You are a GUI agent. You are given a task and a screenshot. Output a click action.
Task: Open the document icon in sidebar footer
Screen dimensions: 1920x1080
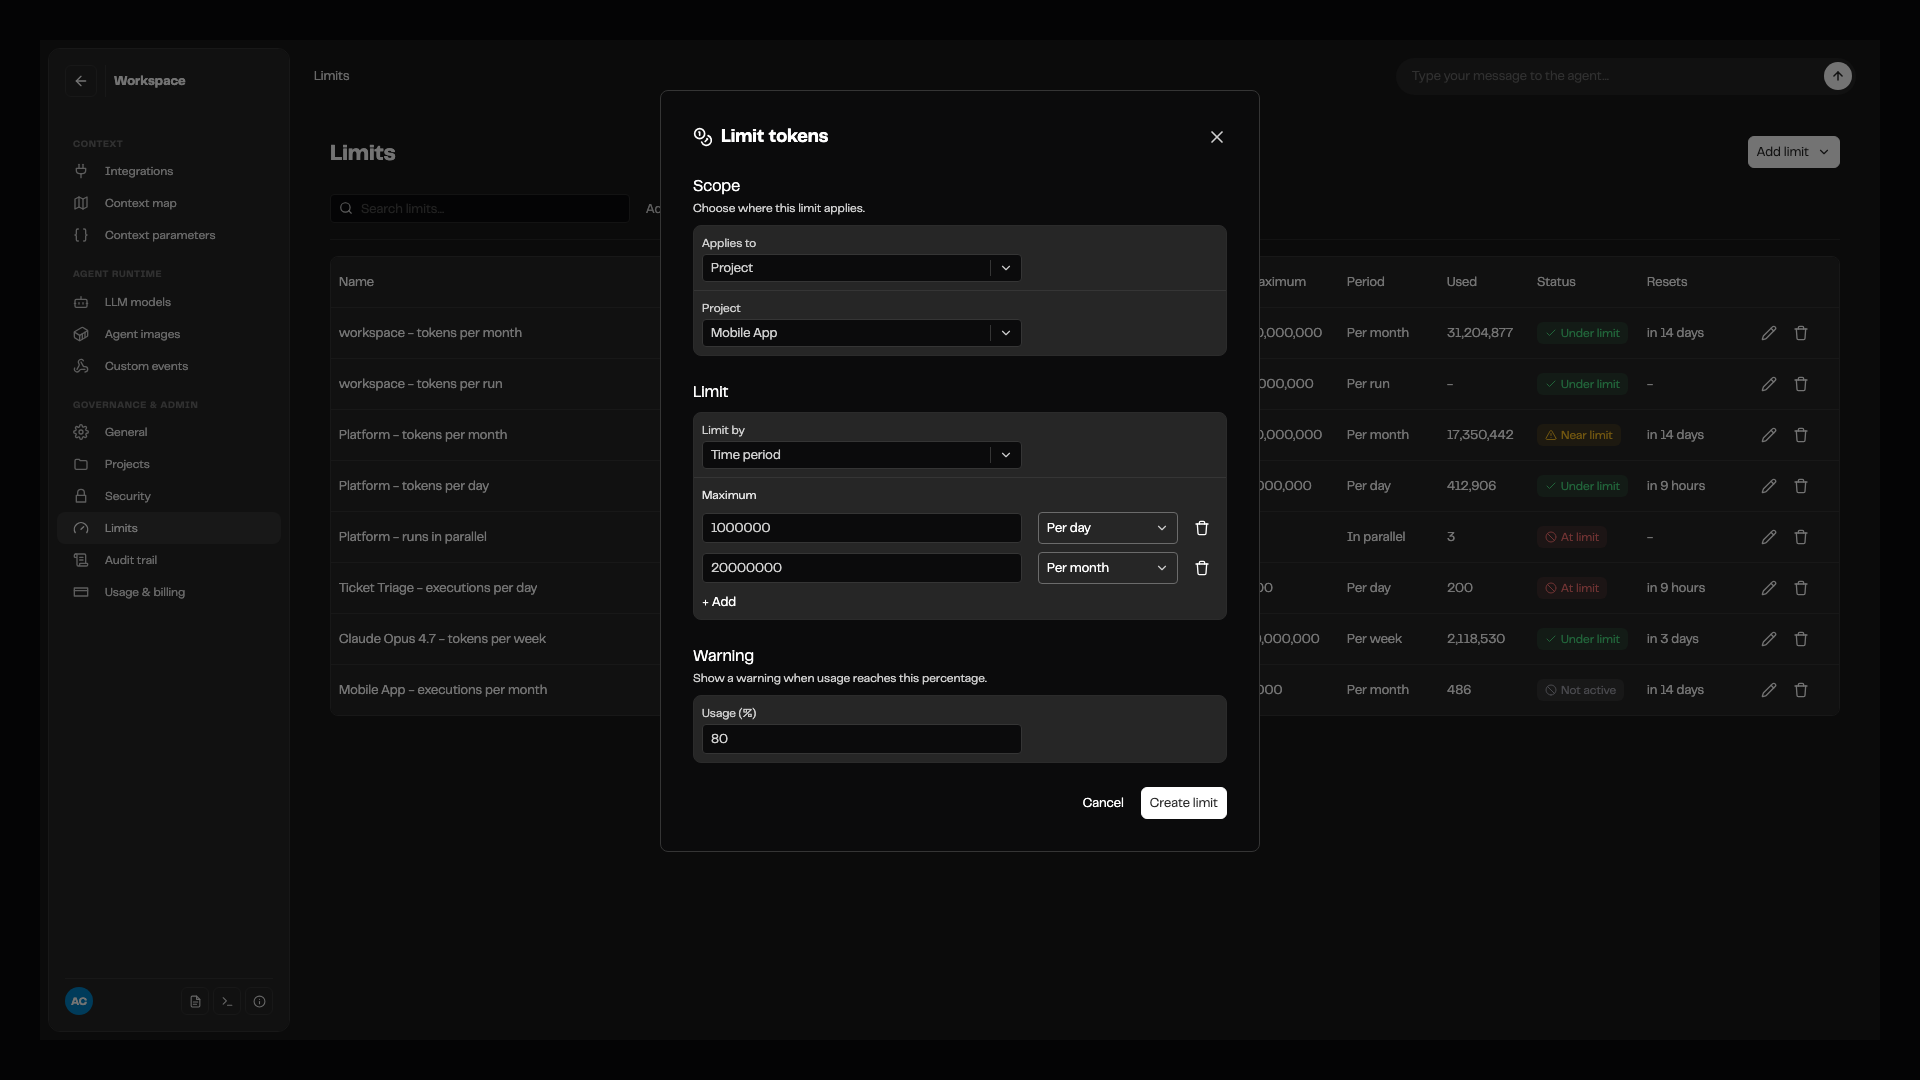tap(195, 1001)
